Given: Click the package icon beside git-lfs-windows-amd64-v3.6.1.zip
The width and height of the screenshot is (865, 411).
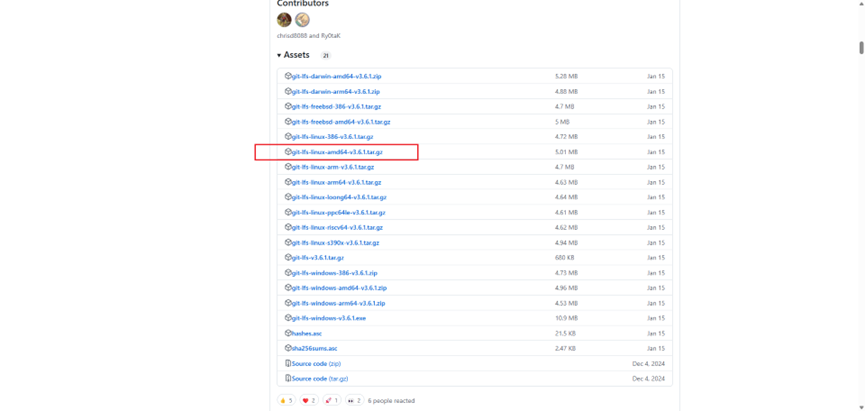Looking at the screenshot, I should coord(287,288).
